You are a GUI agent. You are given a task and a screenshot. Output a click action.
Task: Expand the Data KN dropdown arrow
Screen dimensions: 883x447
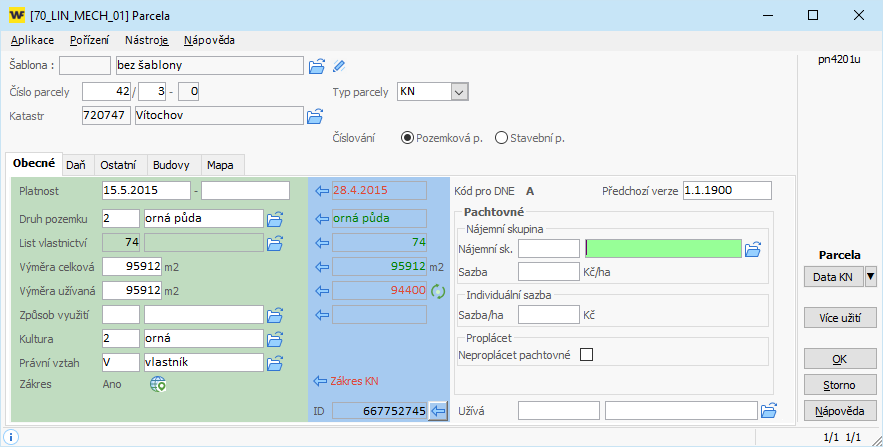tap(870, 276)
